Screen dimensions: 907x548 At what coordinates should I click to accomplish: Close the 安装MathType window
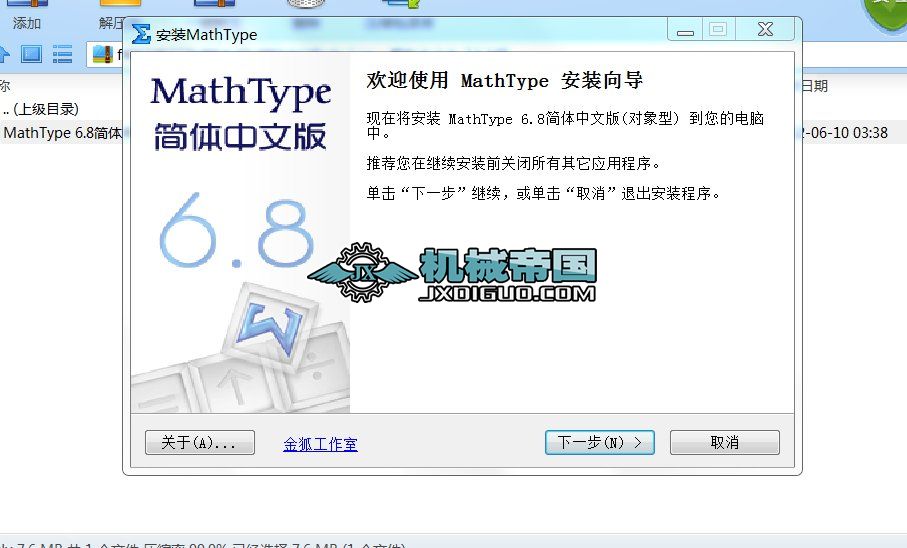pyautogui.click(x=765, y=29)
